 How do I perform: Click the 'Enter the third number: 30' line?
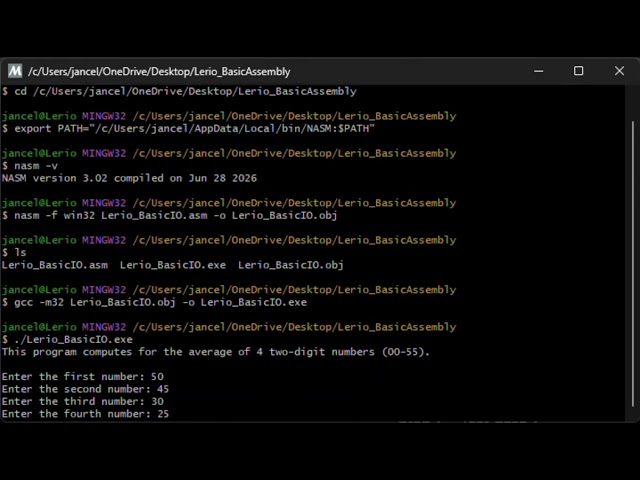tap(83, 401)
